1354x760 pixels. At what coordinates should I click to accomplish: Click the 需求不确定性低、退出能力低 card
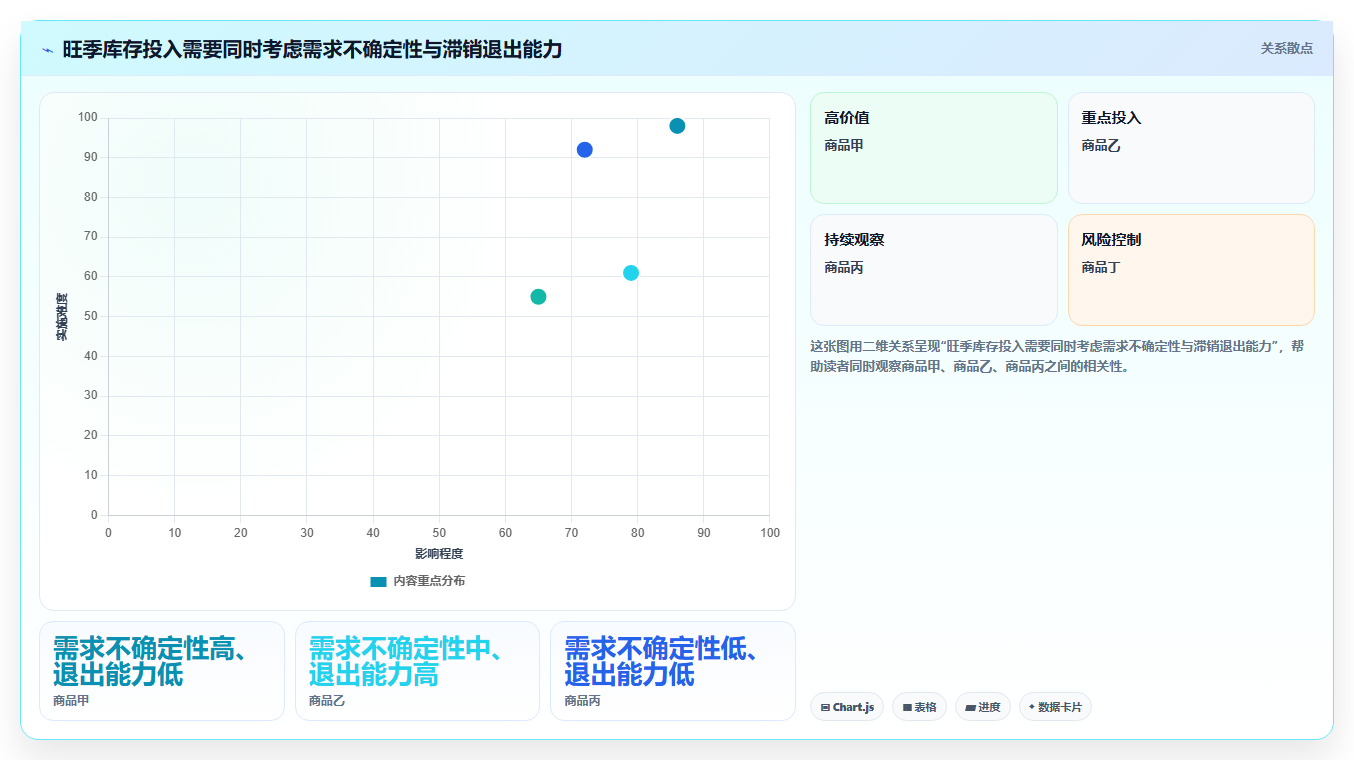tap(673, 671)
